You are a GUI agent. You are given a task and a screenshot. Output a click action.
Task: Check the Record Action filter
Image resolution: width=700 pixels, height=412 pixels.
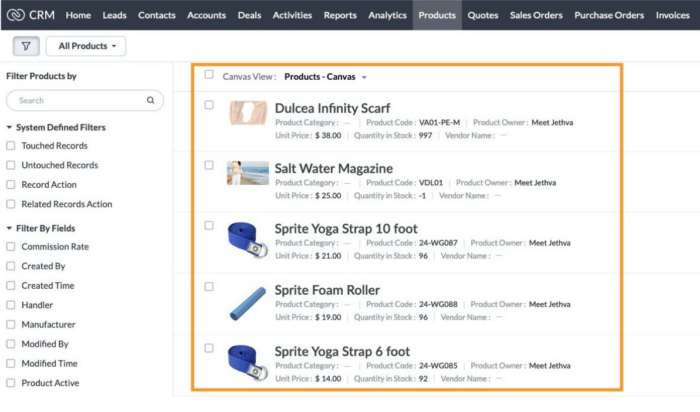11,185
